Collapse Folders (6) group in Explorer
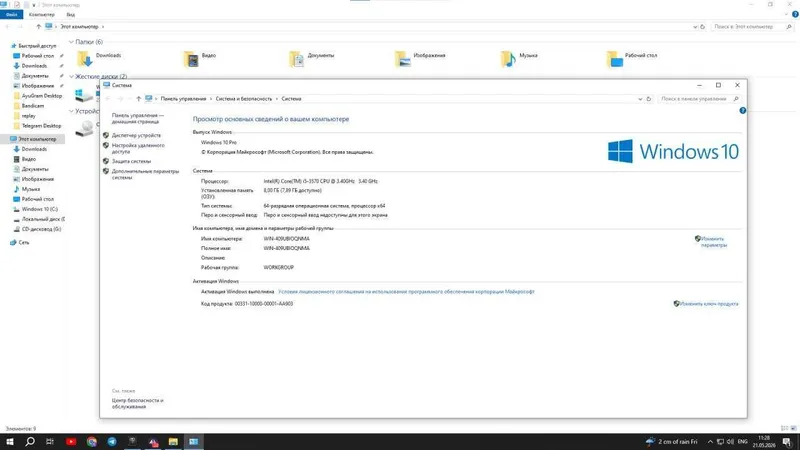Screen dimensions: 800x450 pyautogui.click(x=71, y=42)
